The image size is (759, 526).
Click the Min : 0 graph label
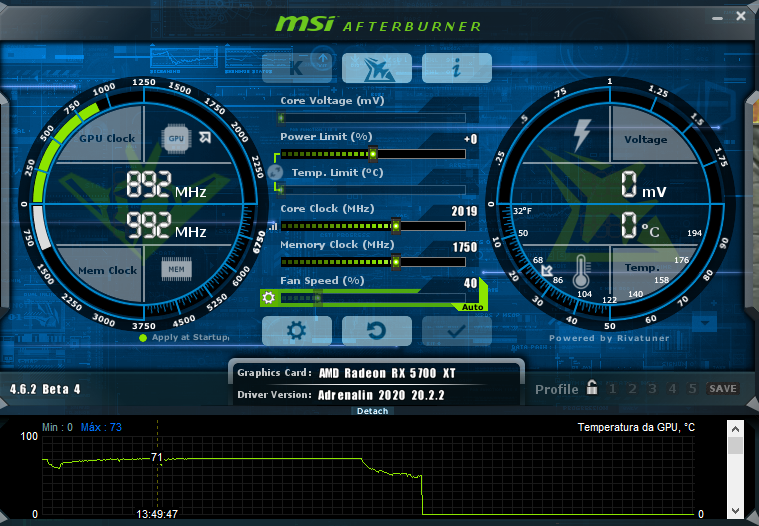coord(57,427)
